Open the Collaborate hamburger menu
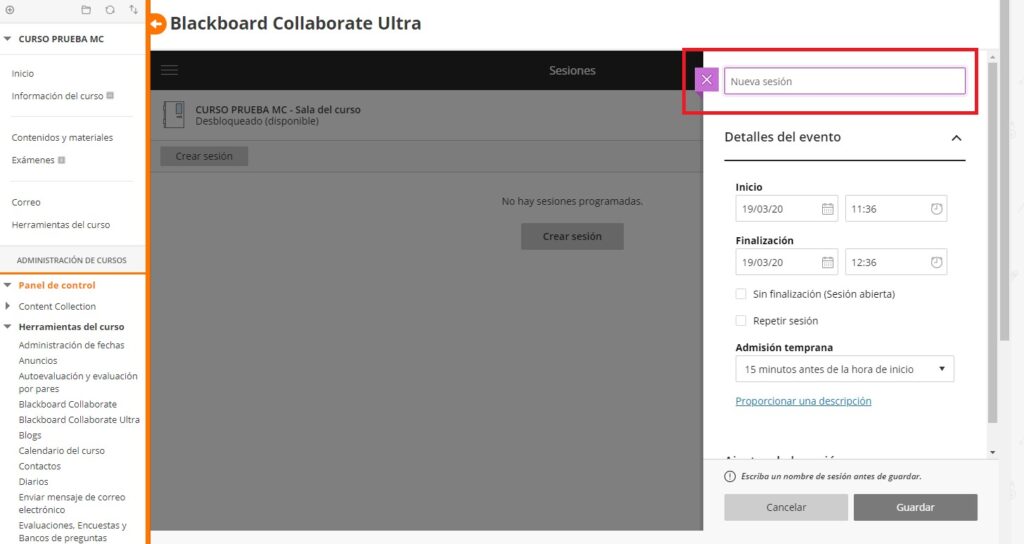 coord(169,70)
